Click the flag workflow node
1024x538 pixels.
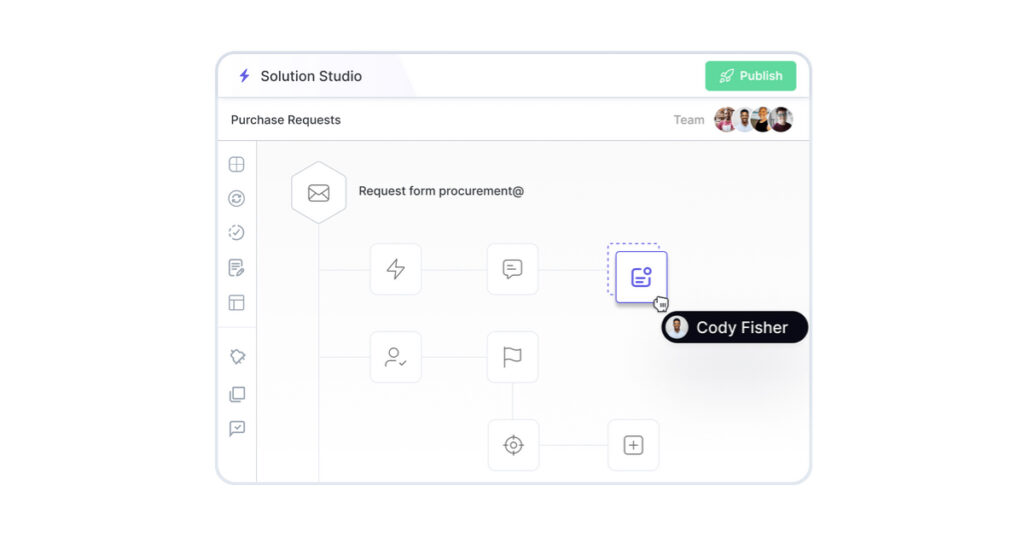[512, 357]
